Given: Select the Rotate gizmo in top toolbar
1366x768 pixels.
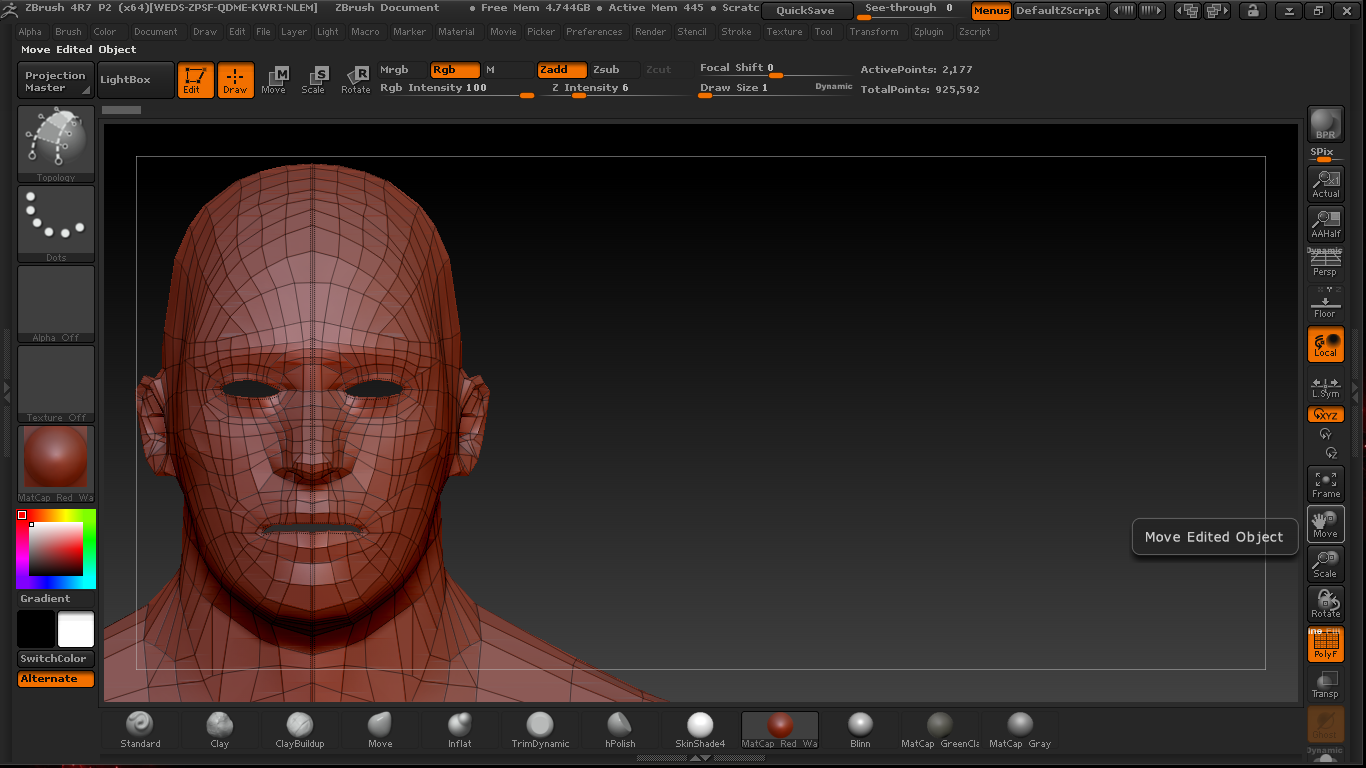Looking at the screenshot, I should 356,80.
